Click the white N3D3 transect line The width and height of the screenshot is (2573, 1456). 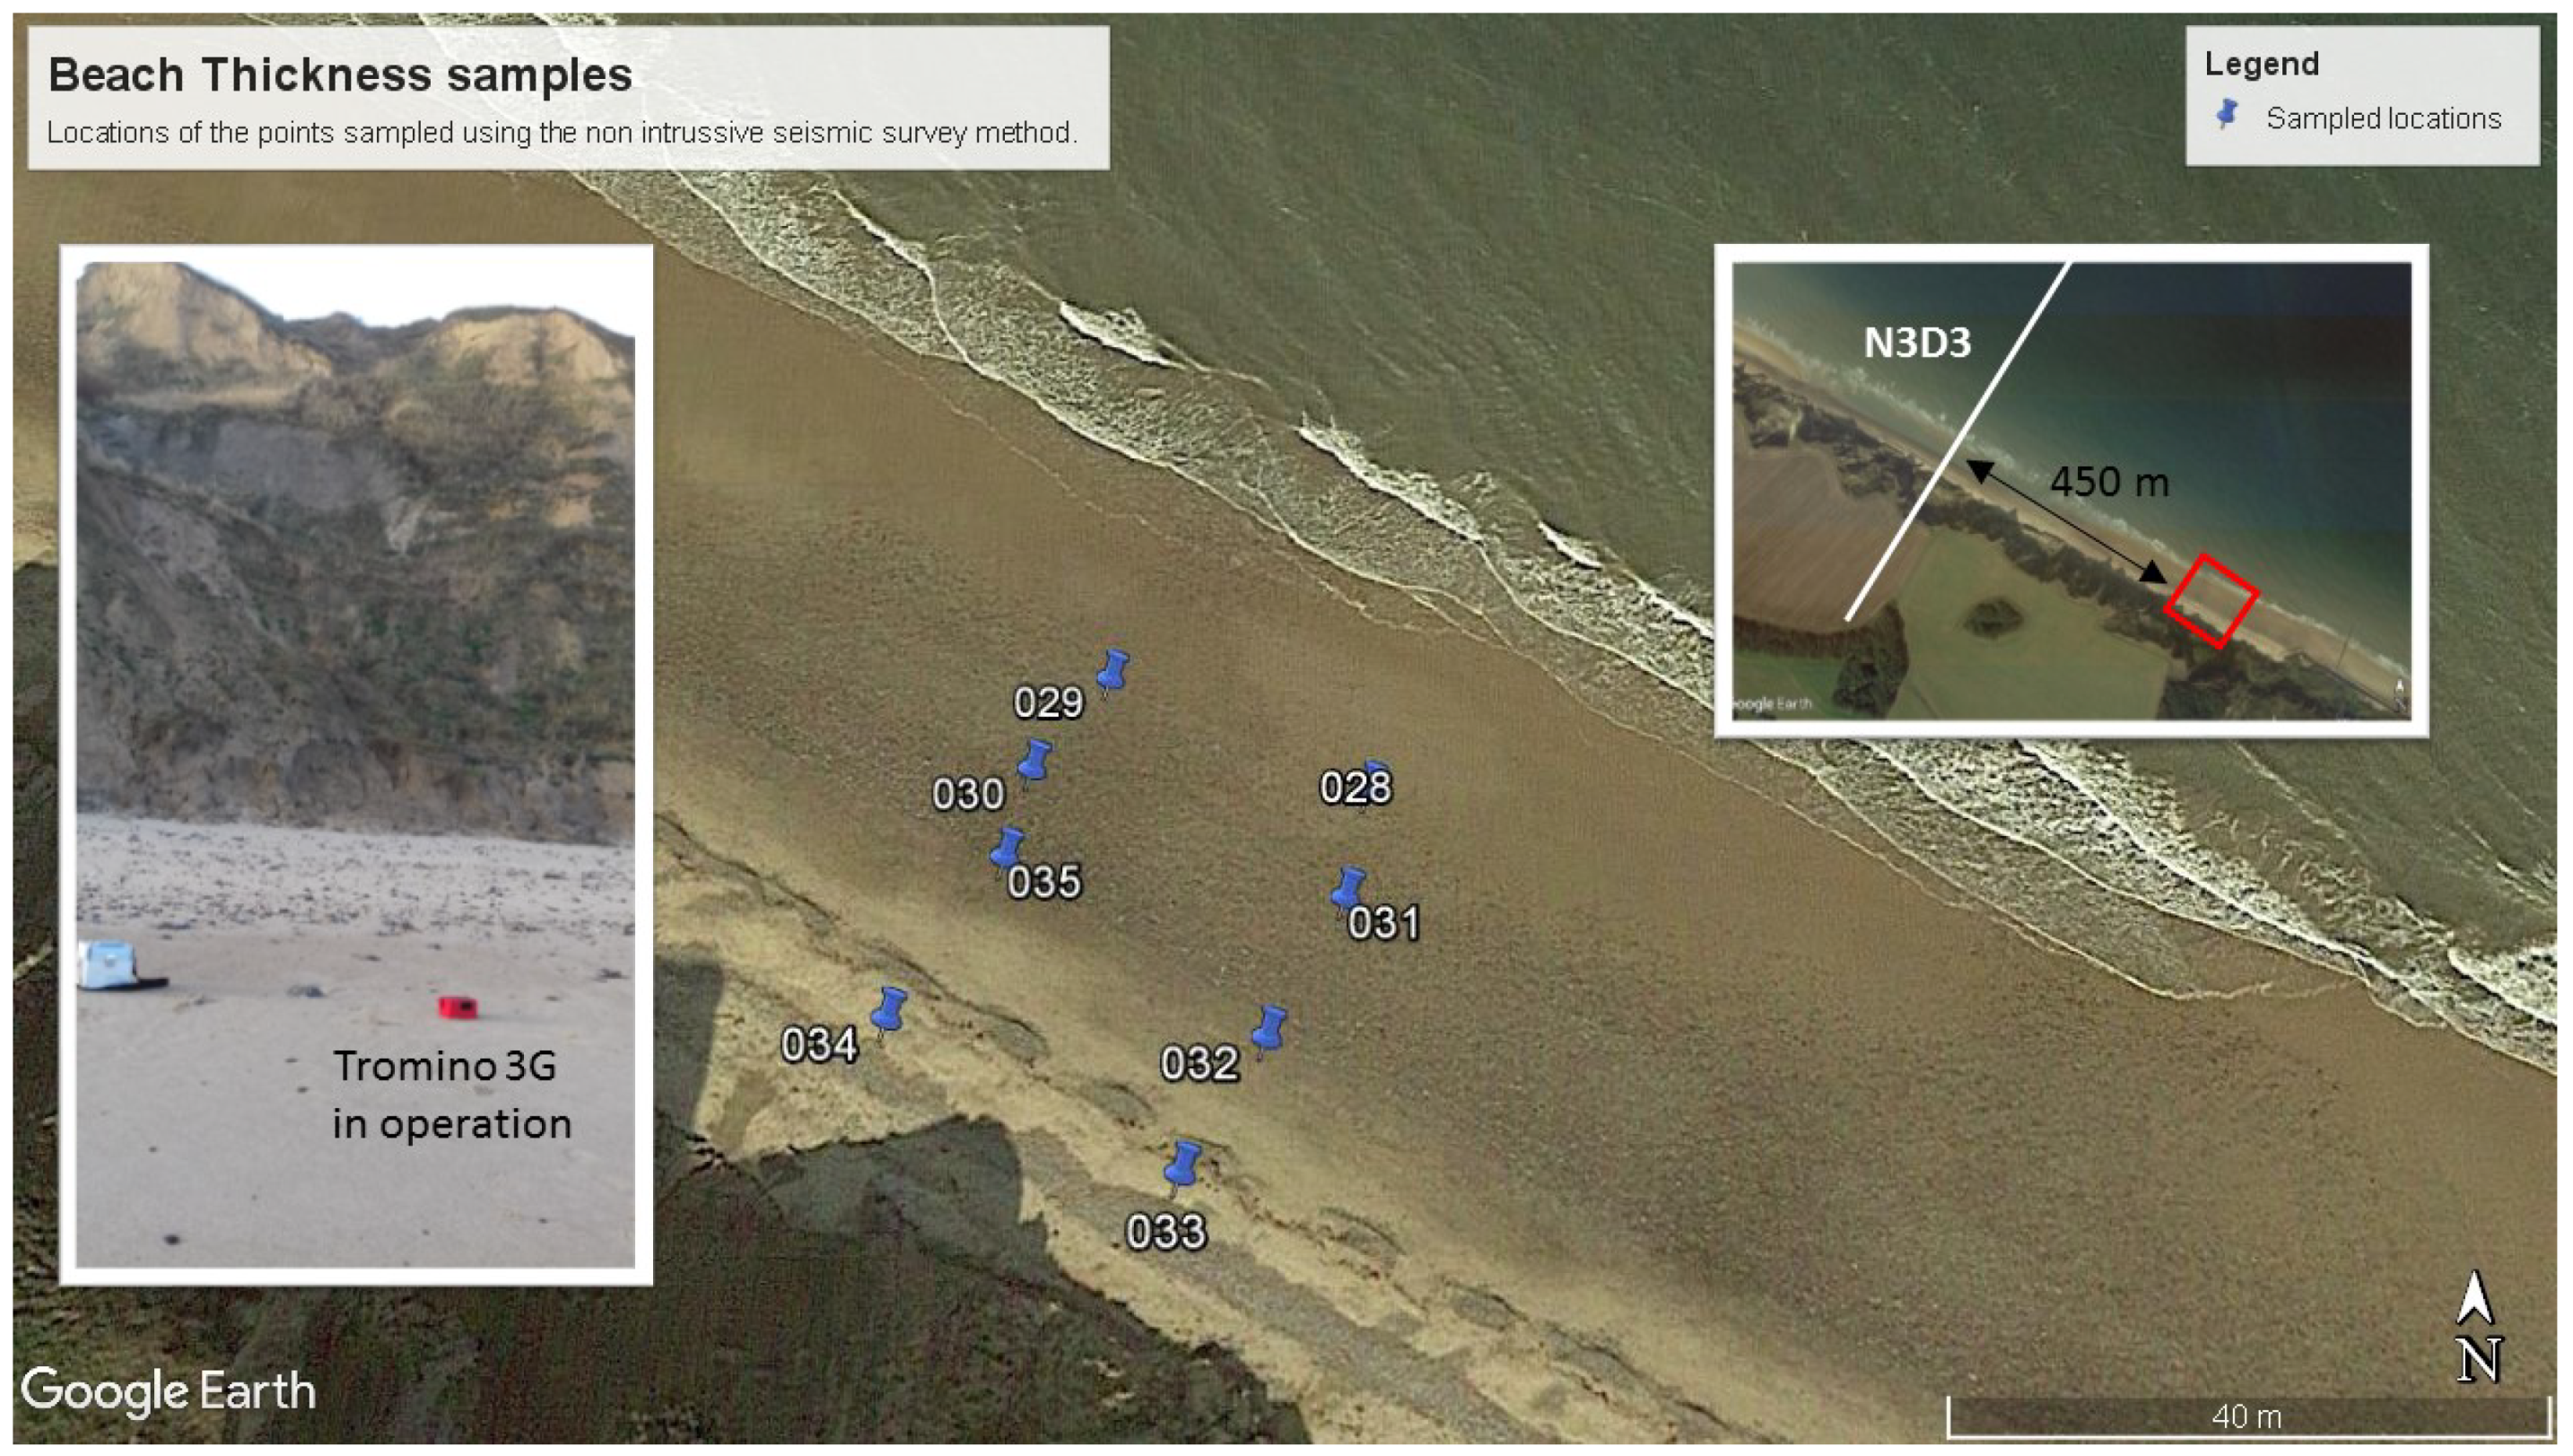pyautogui.click(x=1957, y=441)
